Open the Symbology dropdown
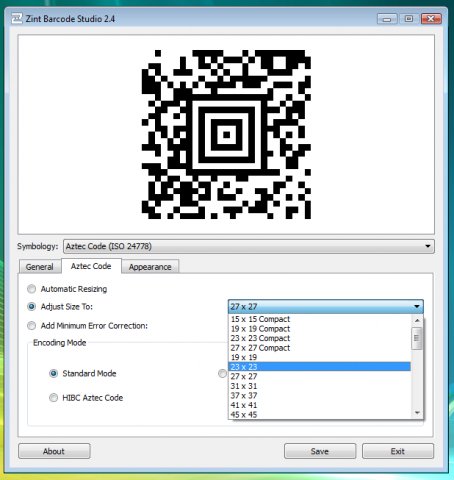Image resolution: width=454 pixels, height=480 pixels. (249, 246)
